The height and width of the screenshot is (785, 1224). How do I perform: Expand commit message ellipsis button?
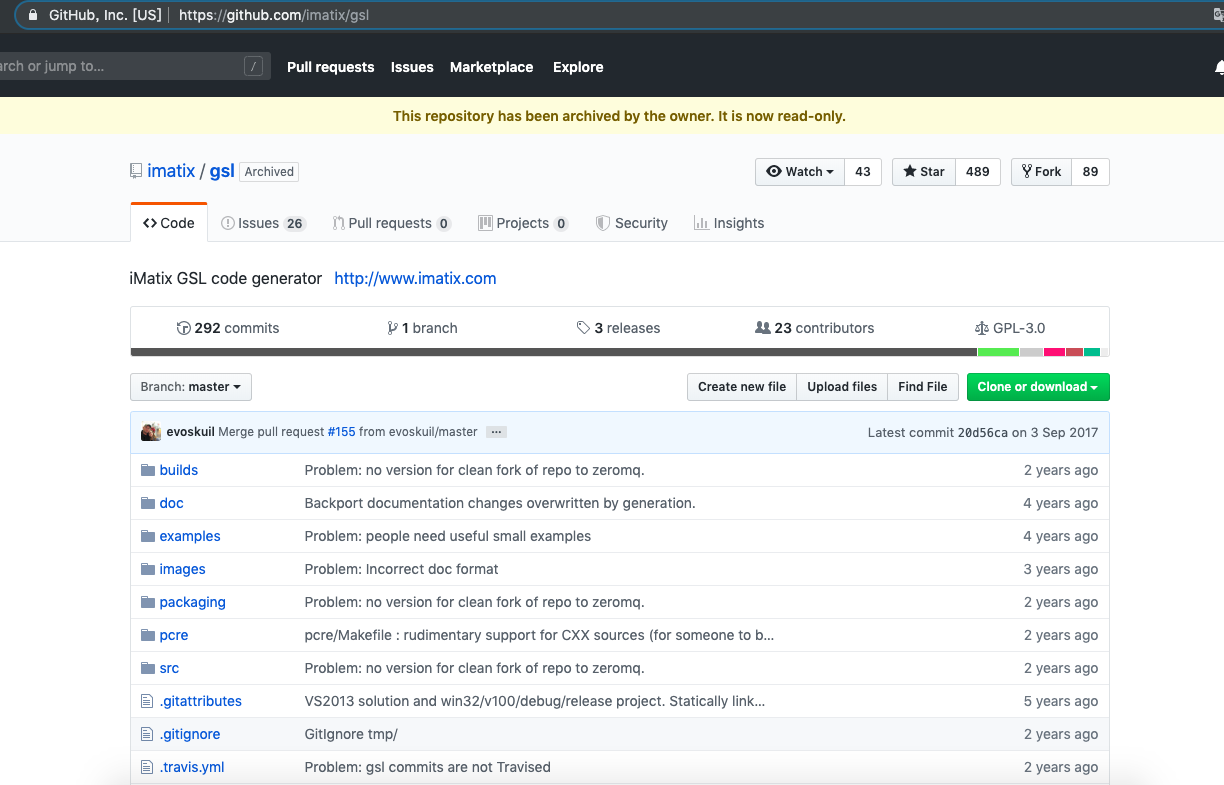click(x=496, y=432)
